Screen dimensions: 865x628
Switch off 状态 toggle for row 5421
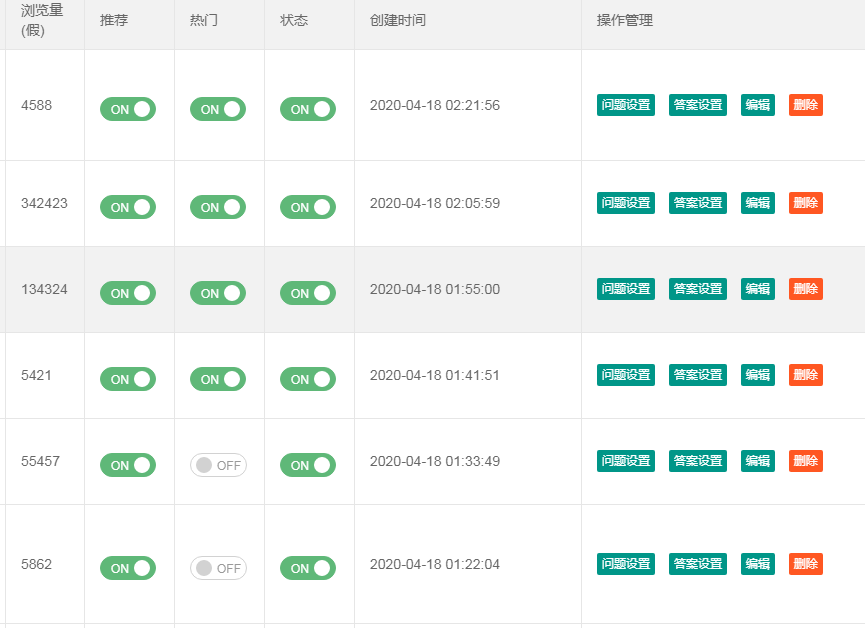tap(308, 379)
